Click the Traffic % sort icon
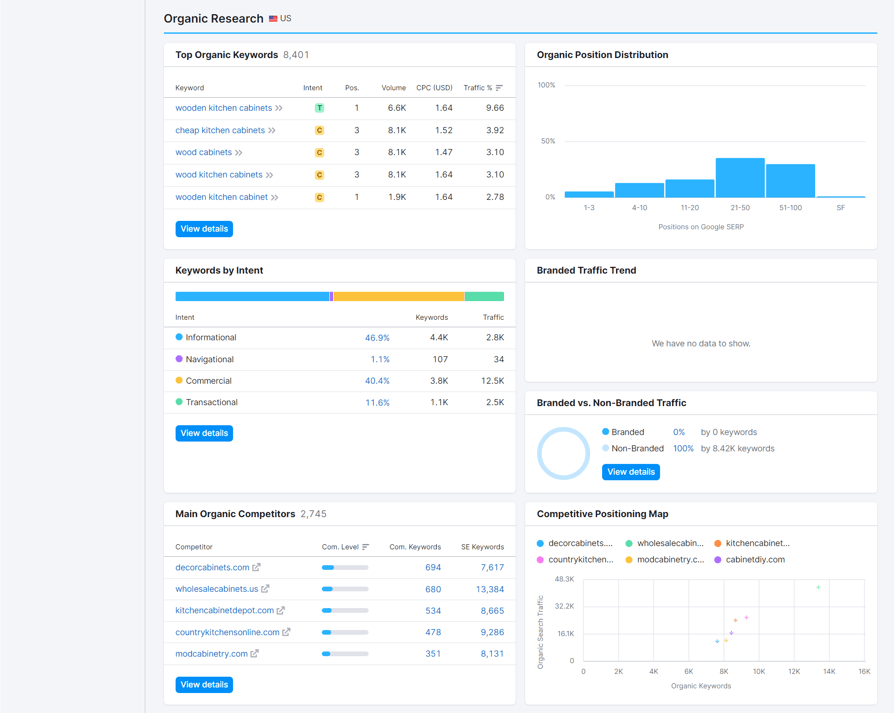 click(x=499, y=88)
